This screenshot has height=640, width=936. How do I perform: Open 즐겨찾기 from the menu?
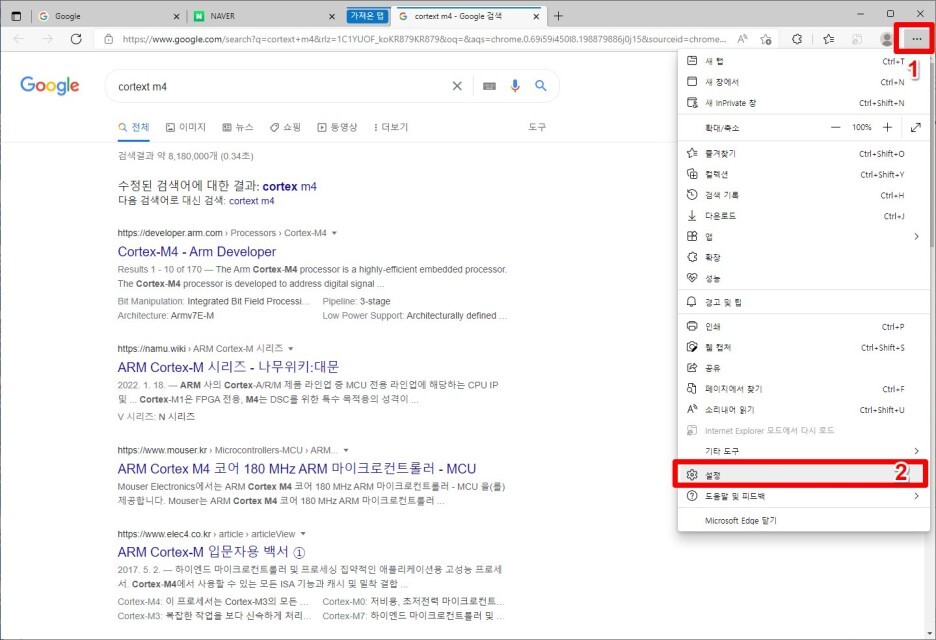[803, 153]
